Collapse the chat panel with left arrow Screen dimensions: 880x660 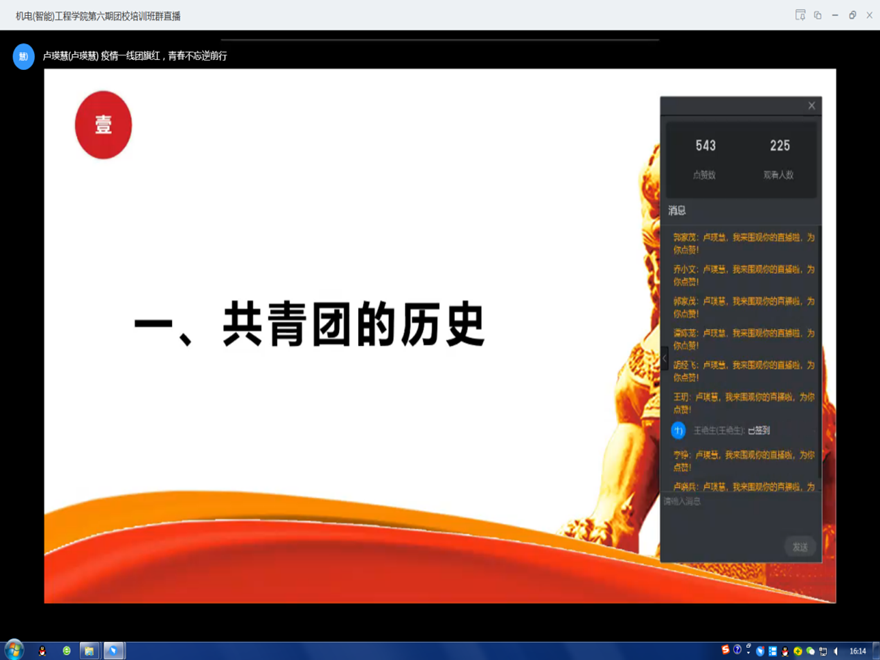[664, 359]
